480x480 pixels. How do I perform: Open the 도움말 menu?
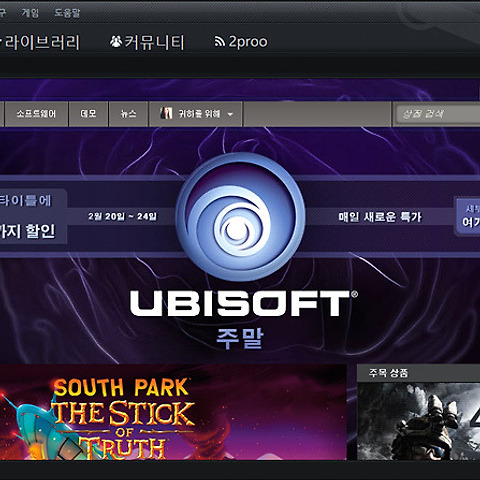[x=67, y=13]
